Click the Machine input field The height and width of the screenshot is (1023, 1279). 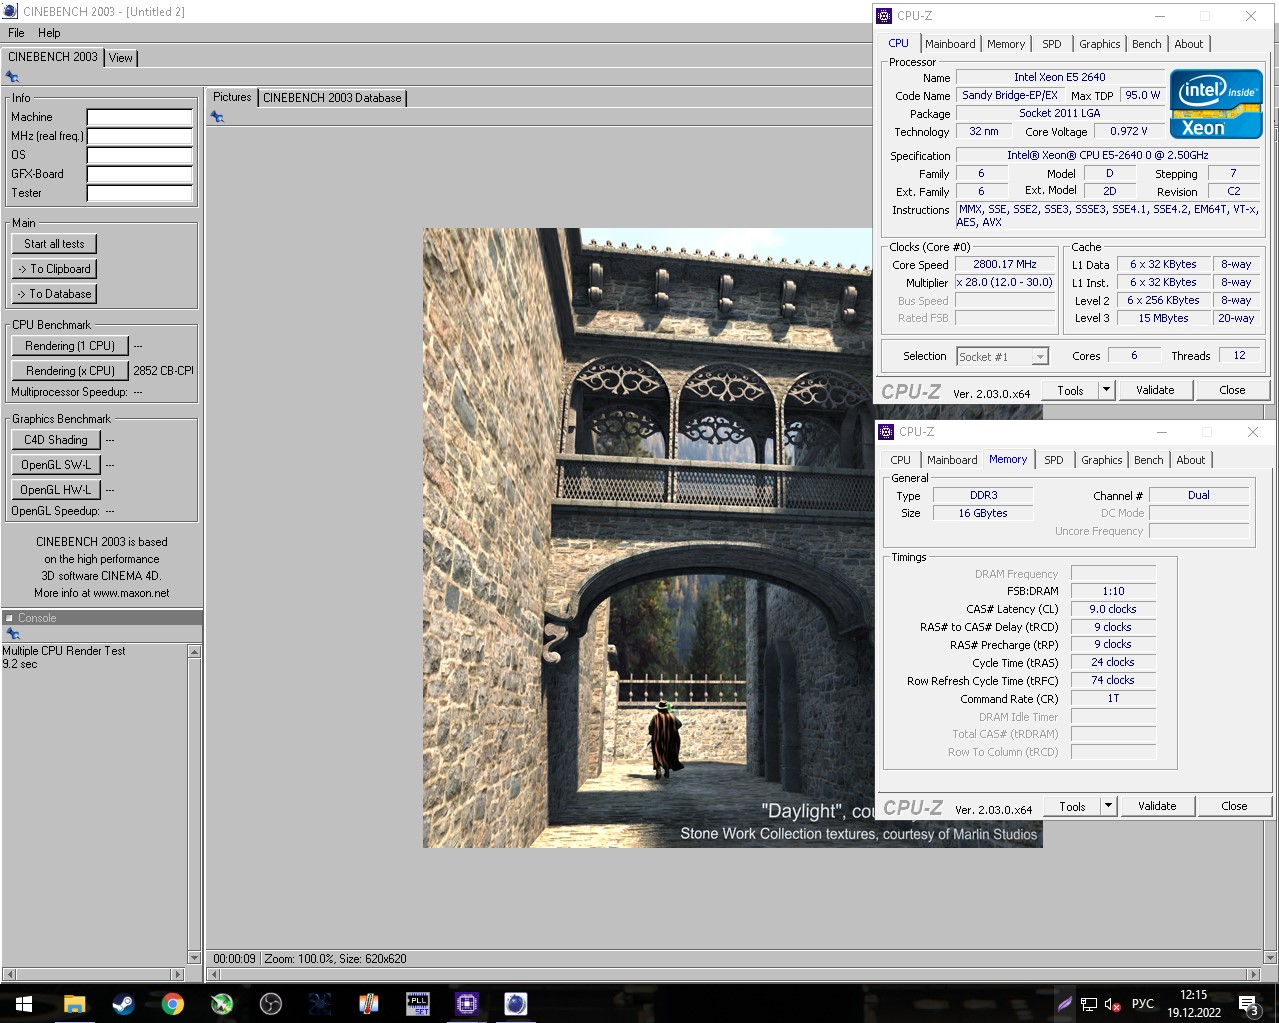139,117
